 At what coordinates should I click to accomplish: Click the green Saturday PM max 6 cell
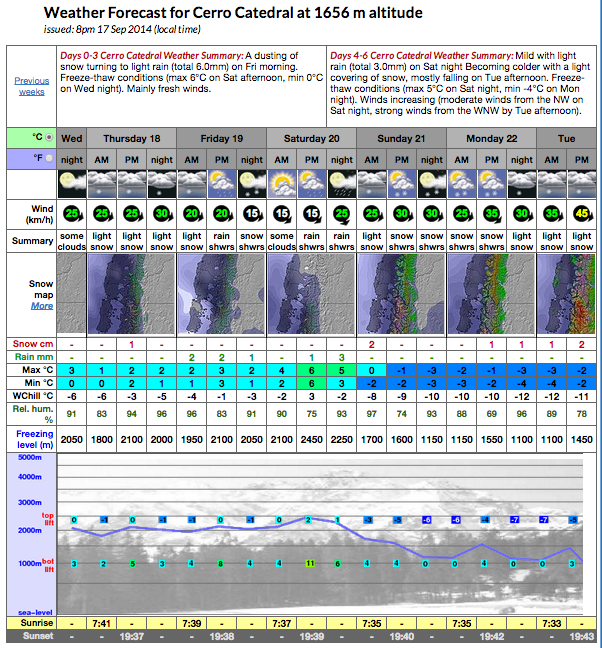click(x=312, y=370)
